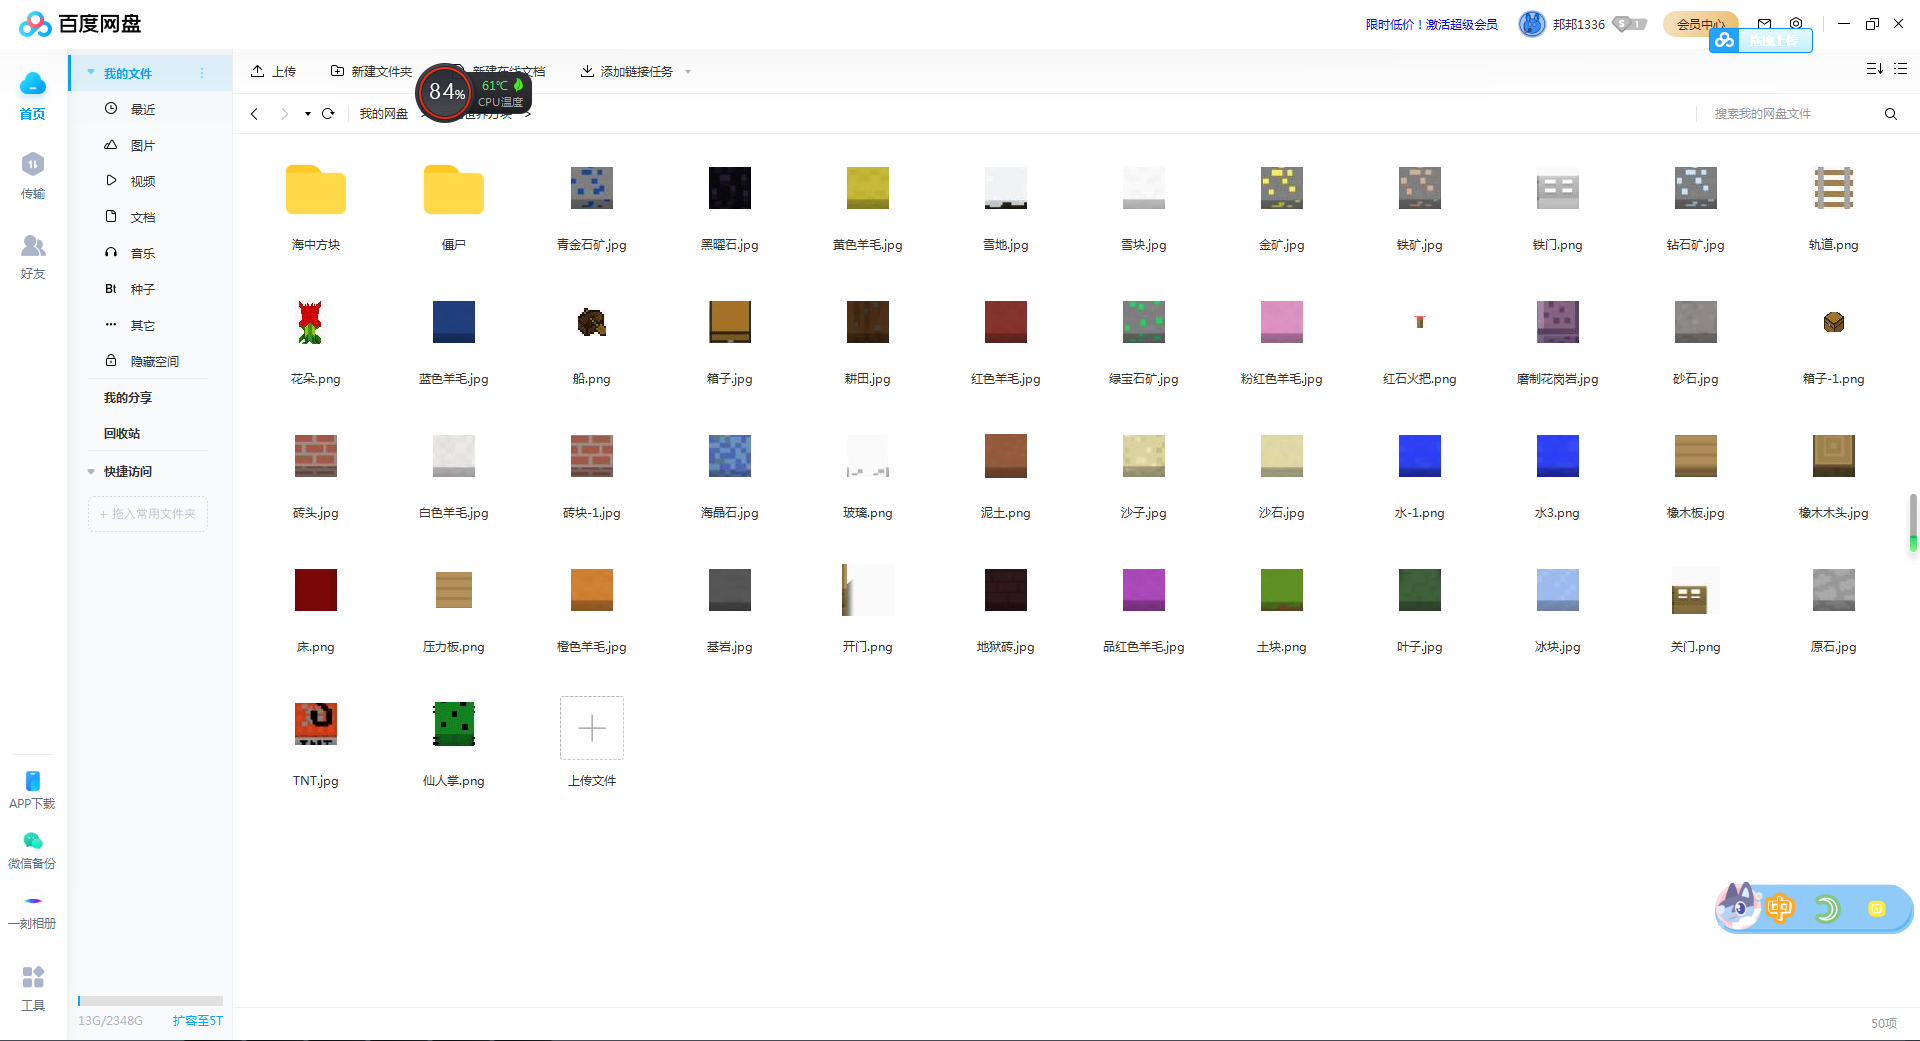This screenshot has height=1041, width=1920.
Task: Open the 工具 tools panel
Action: click(x=33, y=988)
